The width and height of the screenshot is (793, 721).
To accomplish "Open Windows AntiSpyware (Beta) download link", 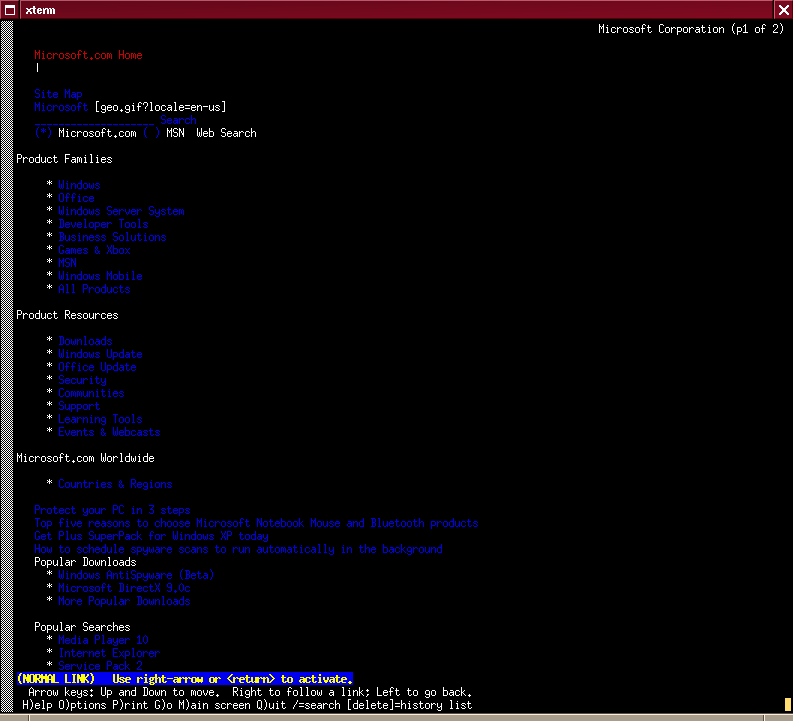I will (136, 576).
